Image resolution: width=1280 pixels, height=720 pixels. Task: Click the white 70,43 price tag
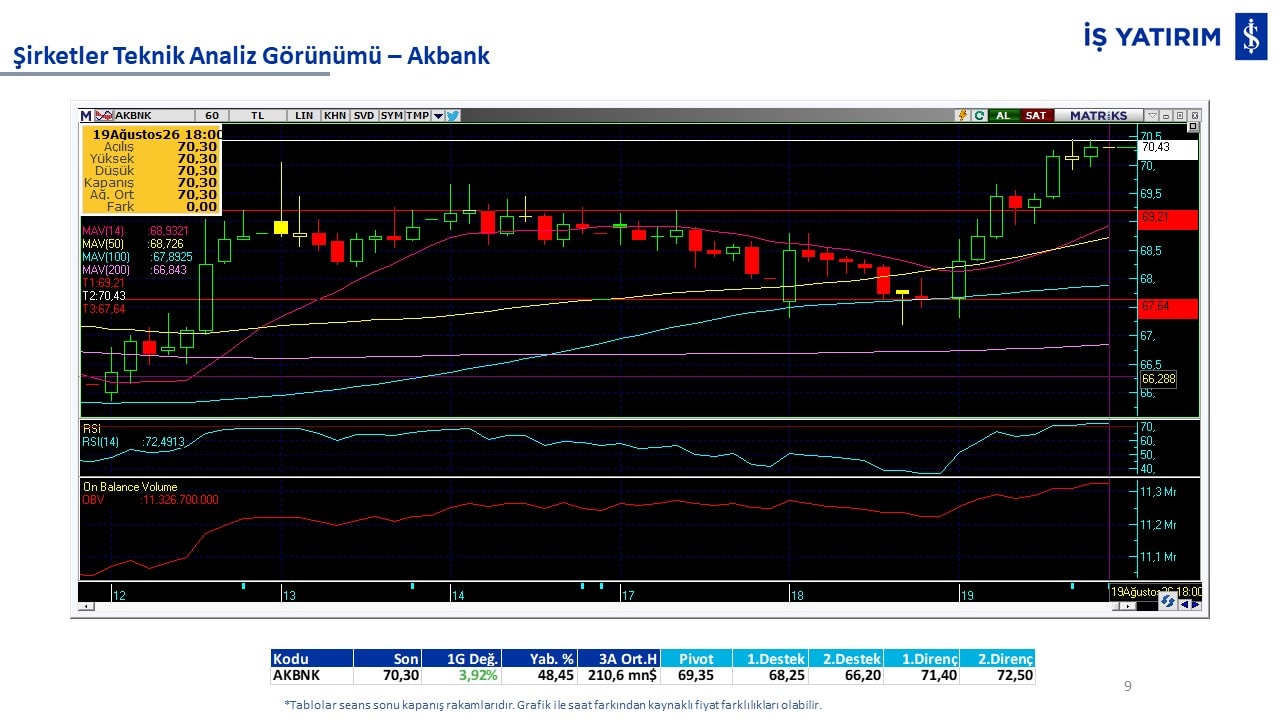click(1168, 148)
